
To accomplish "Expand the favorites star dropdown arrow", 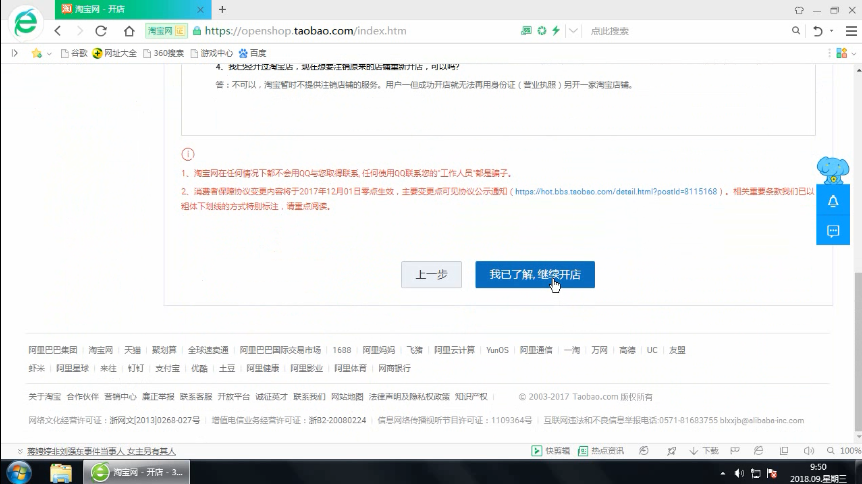I will pyautogui.click(x=49, y=53).
